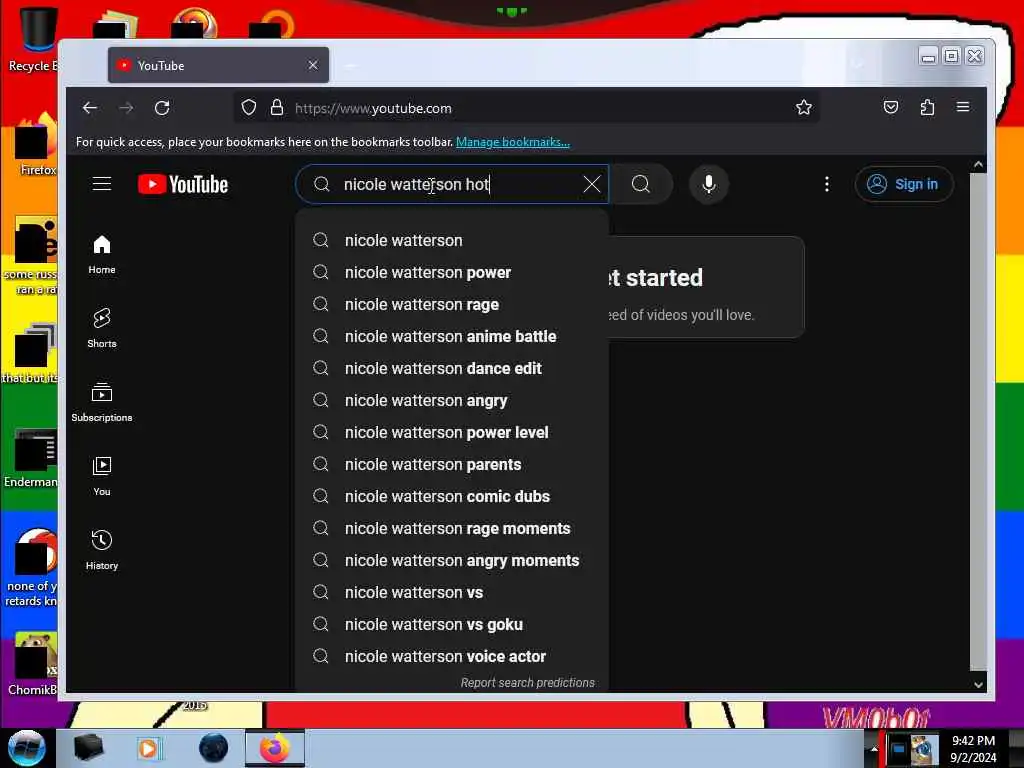Screen dimensions: 1024x768
Task: Click the magnifier search button
Action: [x=641, y=184]
